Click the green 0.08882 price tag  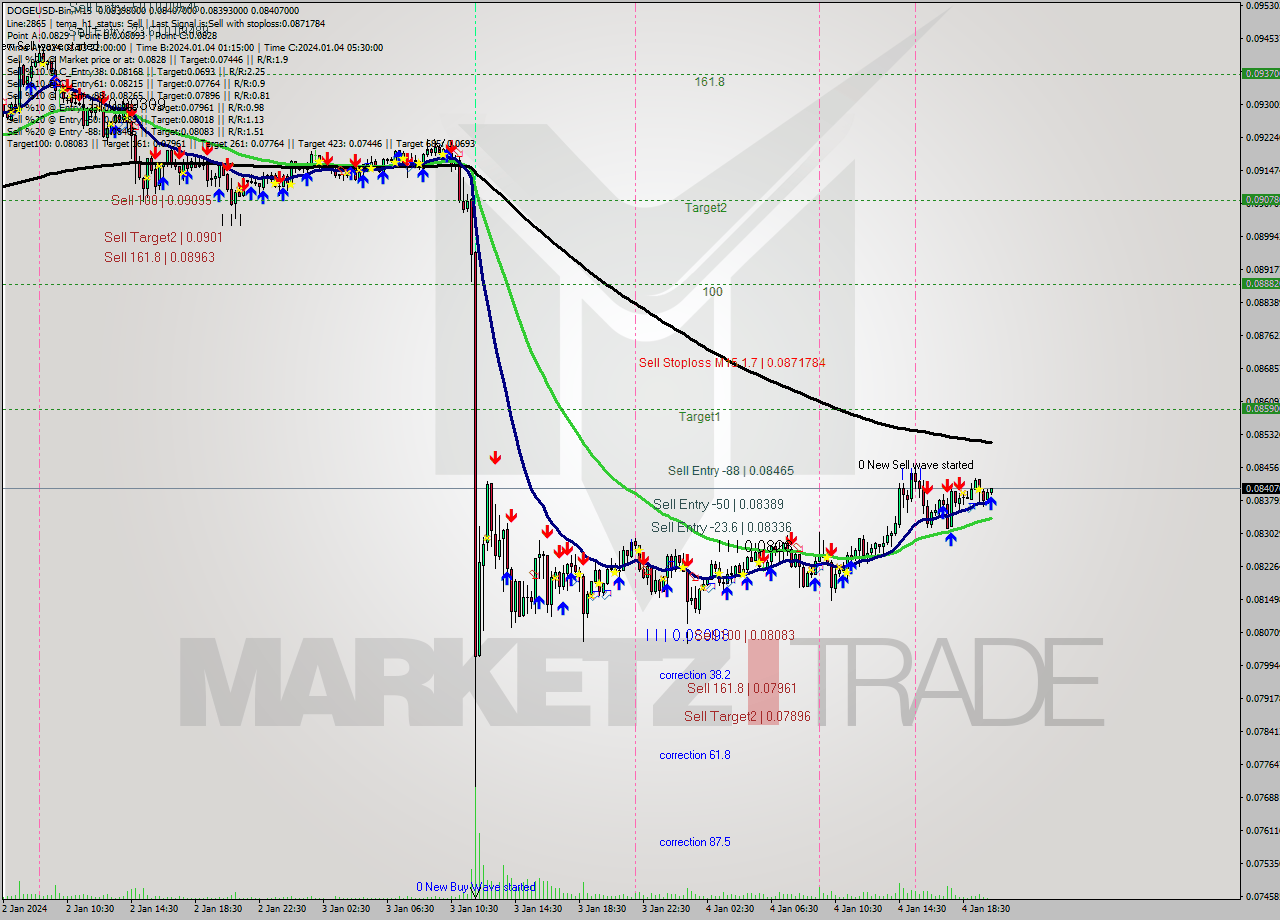click(x=1260, y=283)
